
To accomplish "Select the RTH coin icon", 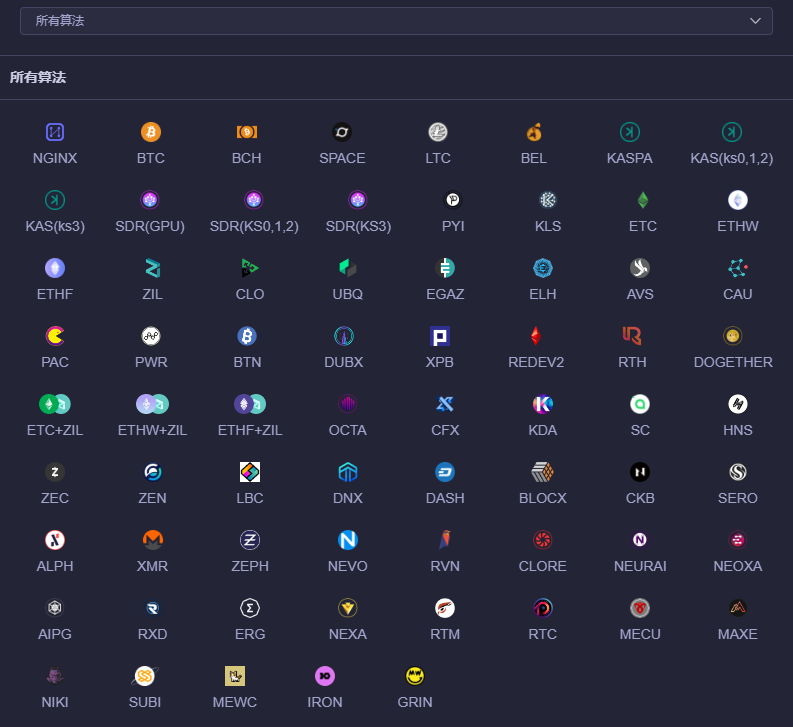I will [632, 336].
